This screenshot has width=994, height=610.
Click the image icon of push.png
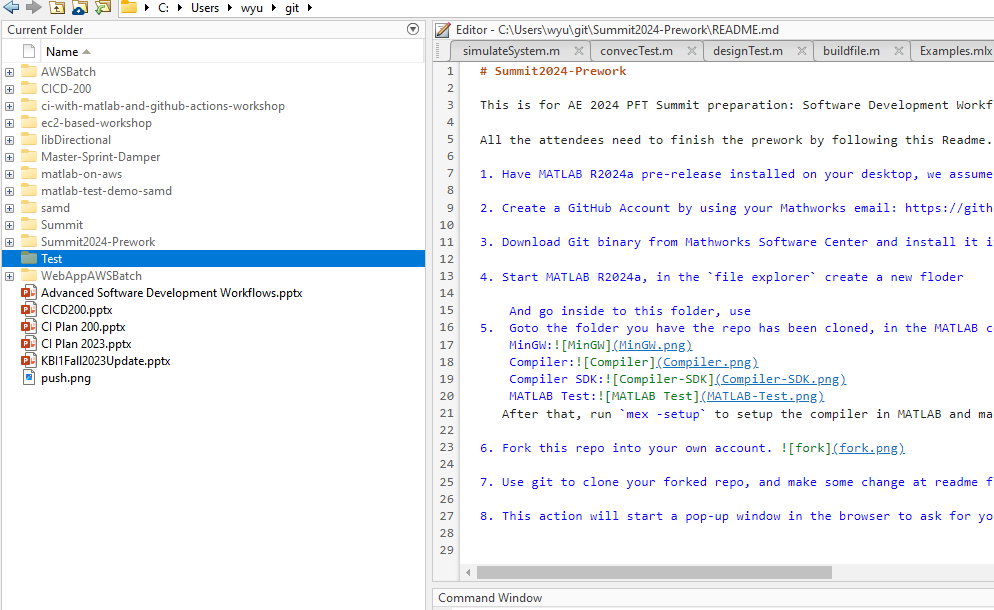point(29,378)
